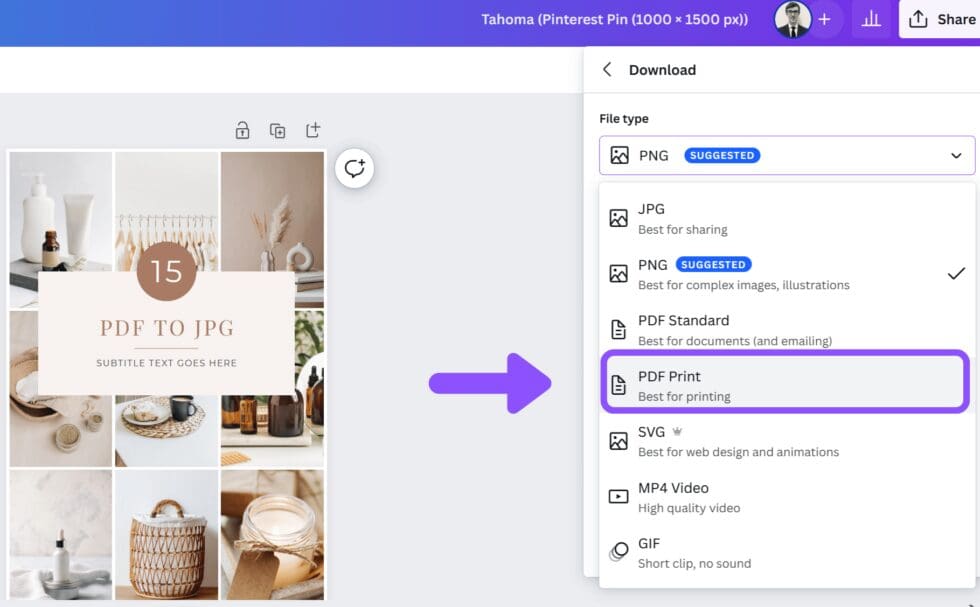Click the add page to another design icon
The image size is (980, 607).
[312, 130]
